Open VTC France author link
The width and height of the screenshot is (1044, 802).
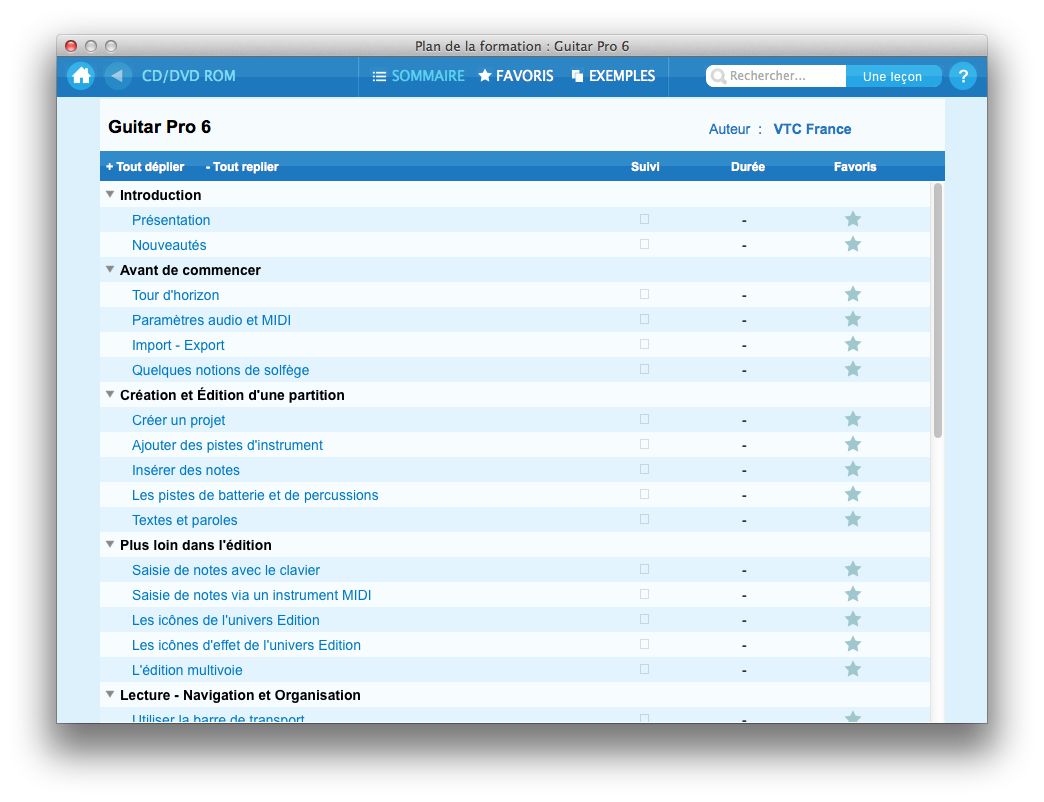click(812, 129)
